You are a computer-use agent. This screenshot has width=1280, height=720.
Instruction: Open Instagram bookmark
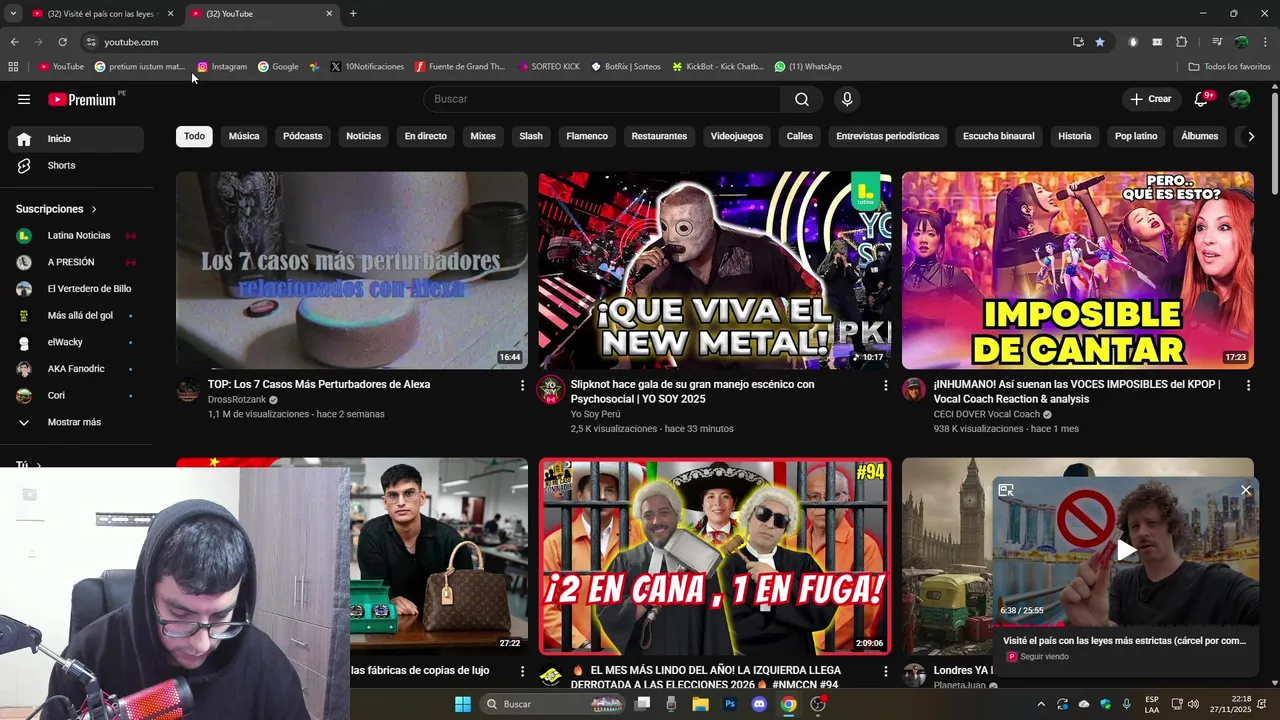tap(222, 67)
